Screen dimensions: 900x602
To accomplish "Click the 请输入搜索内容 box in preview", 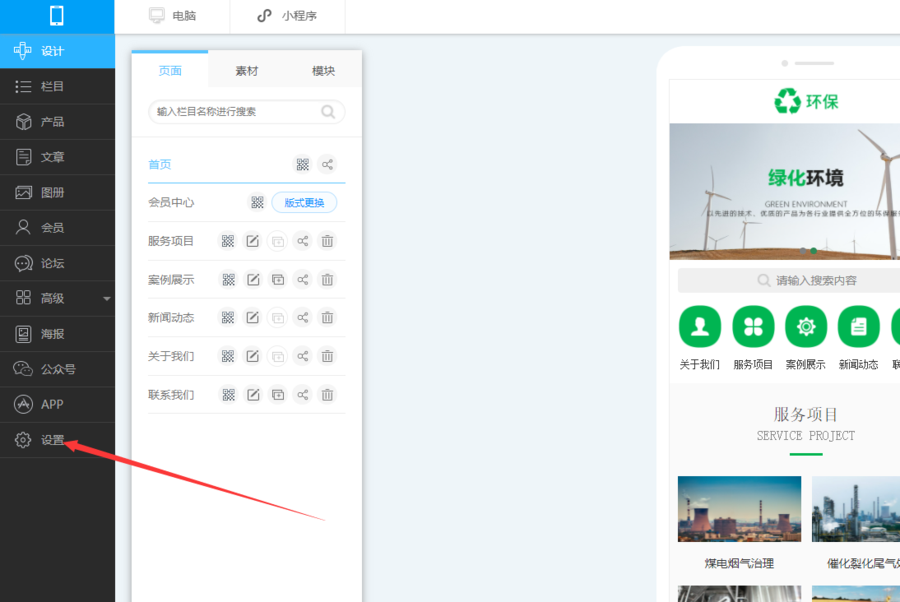I will (x=789, y=280).
